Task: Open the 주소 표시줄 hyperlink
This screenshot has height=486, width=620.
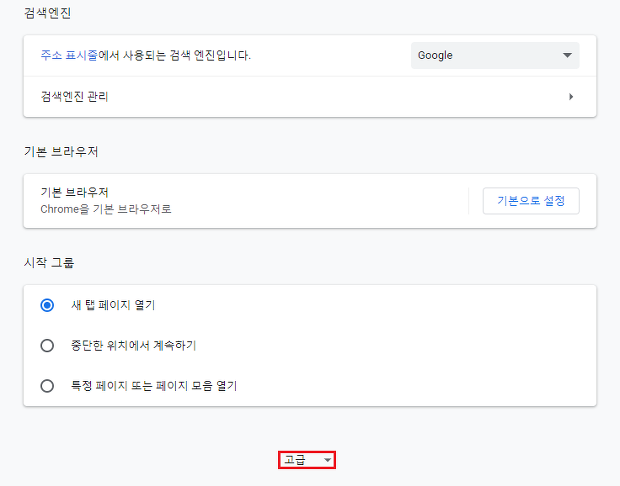Action: pos(69,55)
